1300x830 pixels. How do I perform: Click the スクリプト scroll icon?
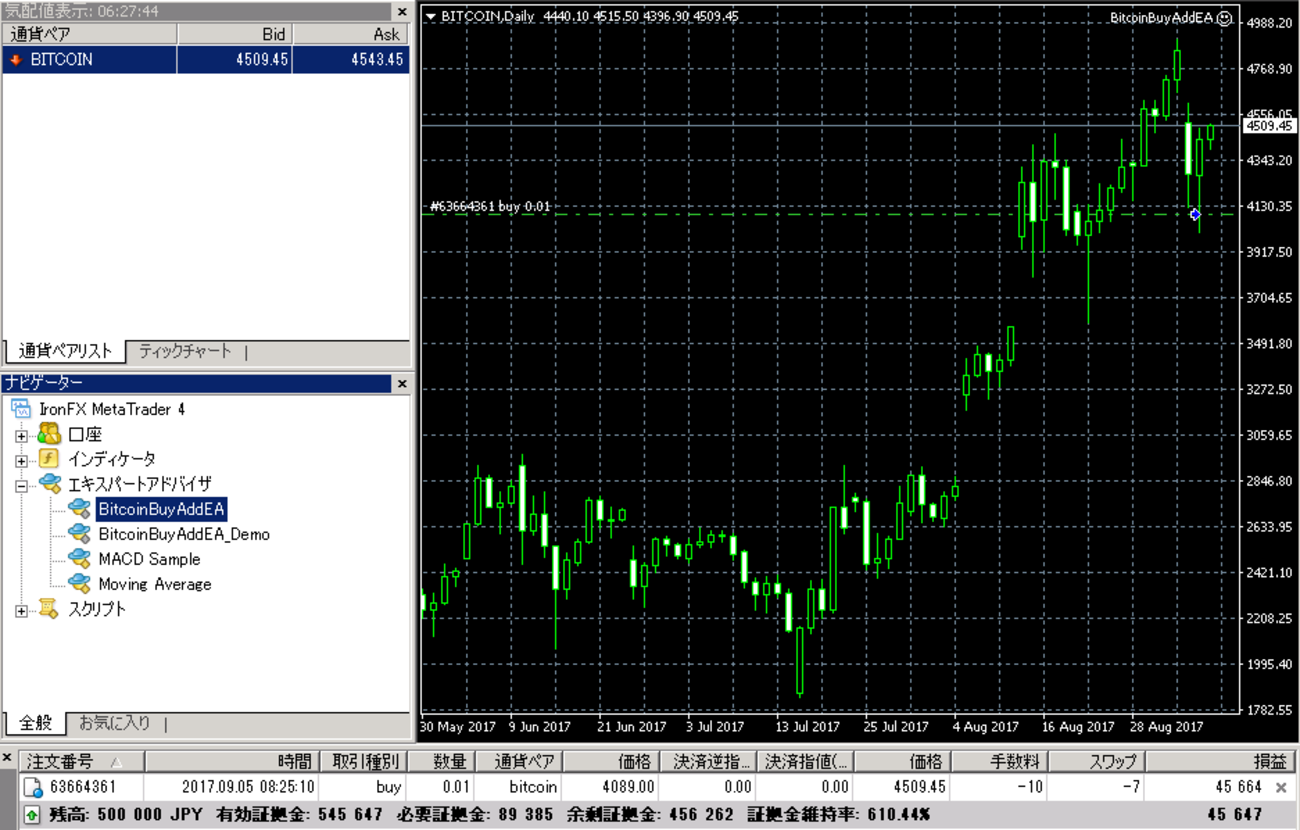click(x=49, y=608)
